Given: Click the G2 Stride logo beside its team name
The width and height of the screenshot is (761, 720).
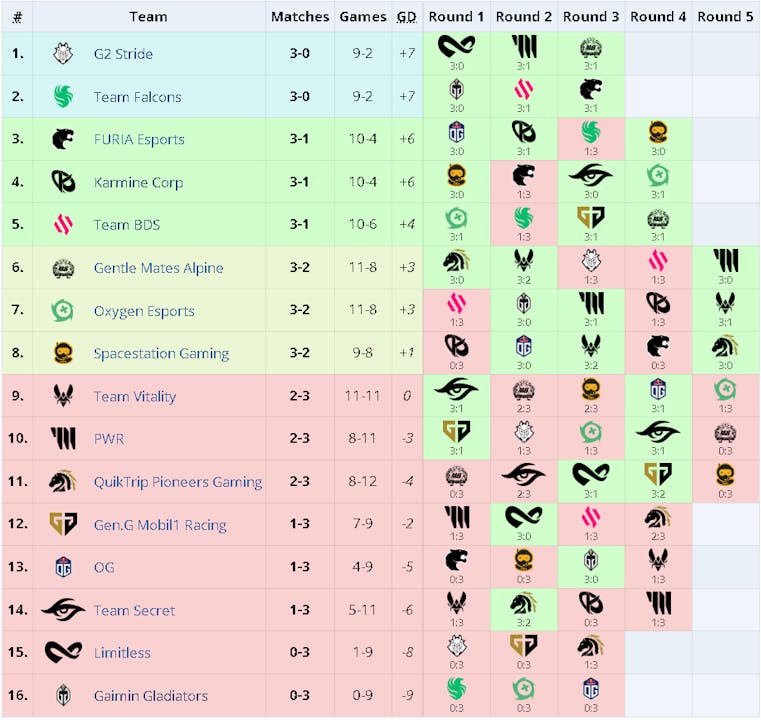Looking at the screenshot, I should tap(63, 54).
